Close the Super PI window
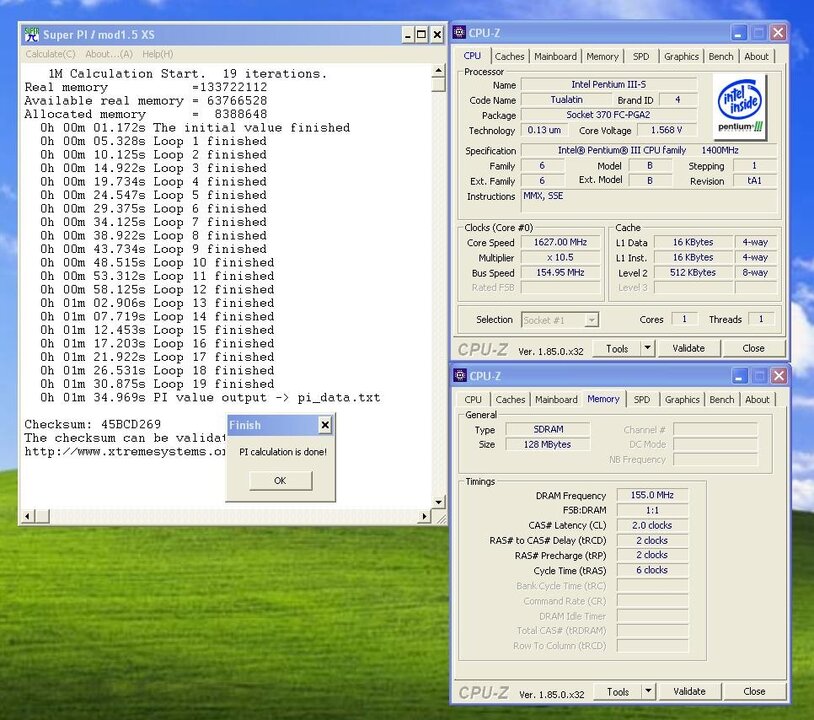The height and width of the screenshot is (720, 814). [437, 35]
